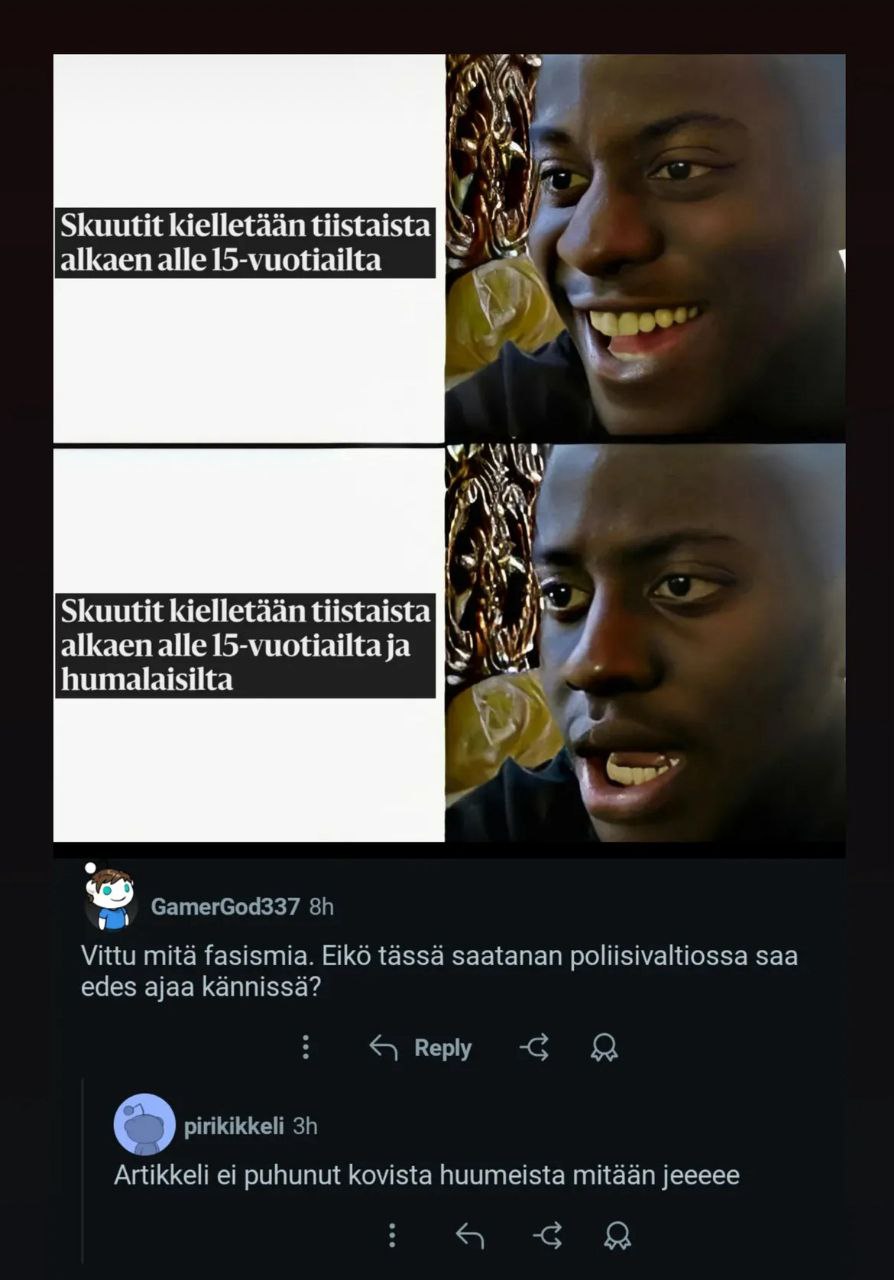The image size is (894, 1280).
Task: Tap the smiling face meme panel
Action: coord(645,248)
